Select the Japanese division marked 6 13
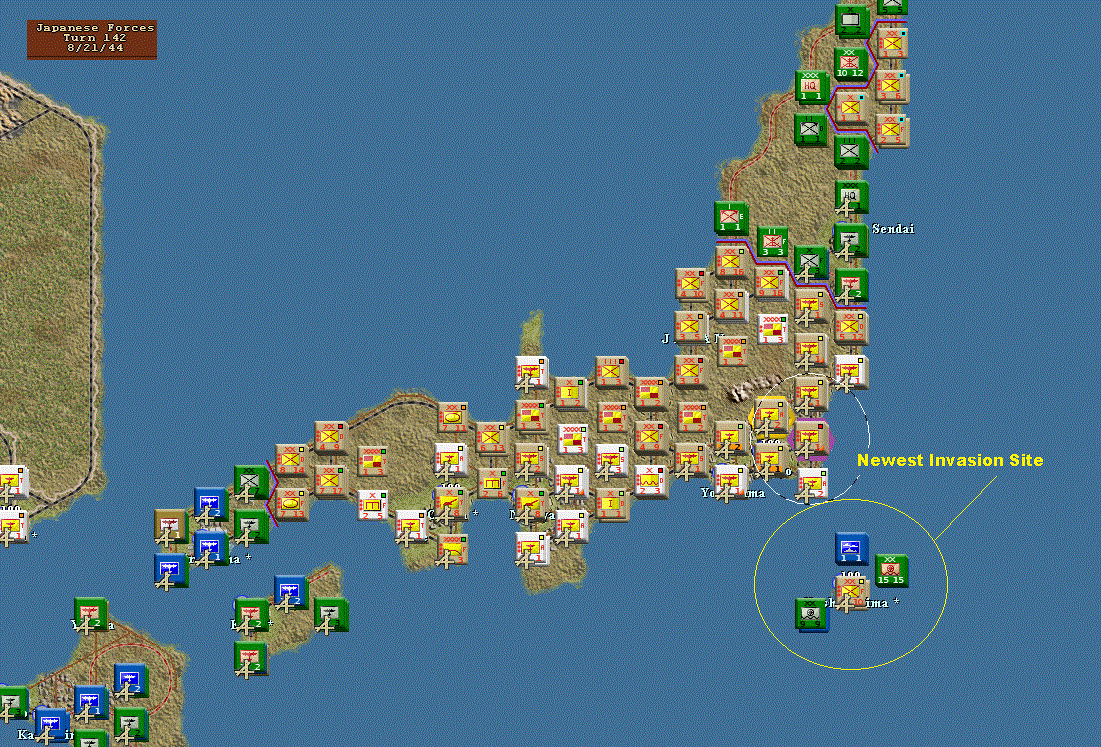1101x747 pixels. [x=492, y=438]
